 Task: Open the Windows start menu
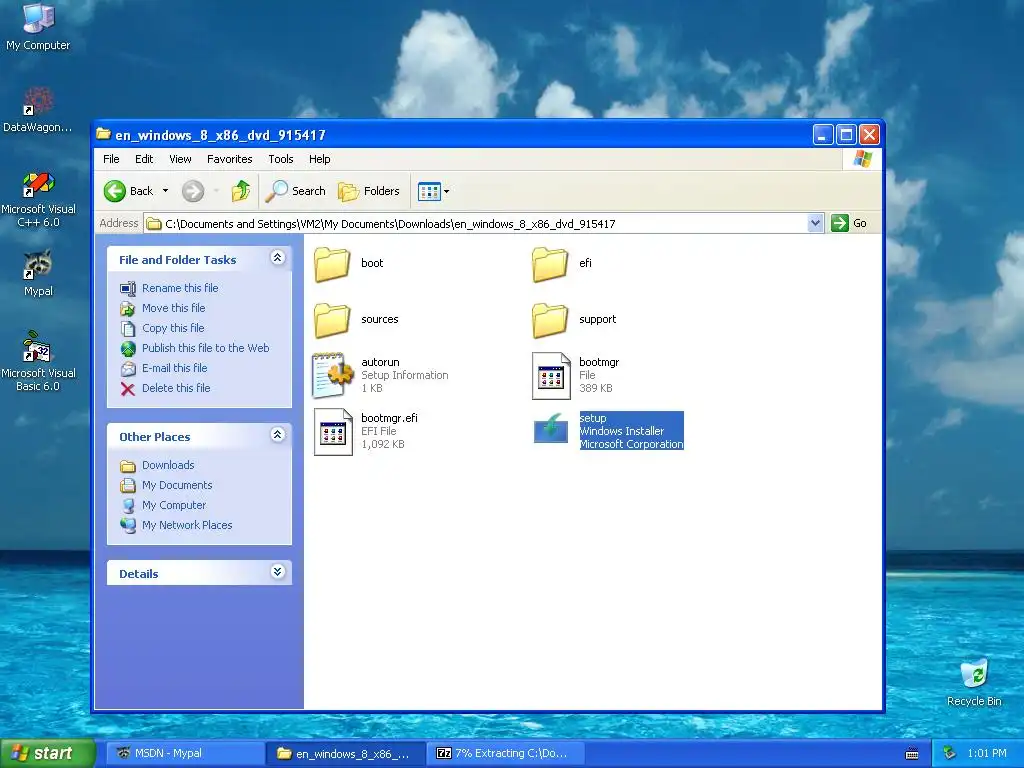[48, 753]
